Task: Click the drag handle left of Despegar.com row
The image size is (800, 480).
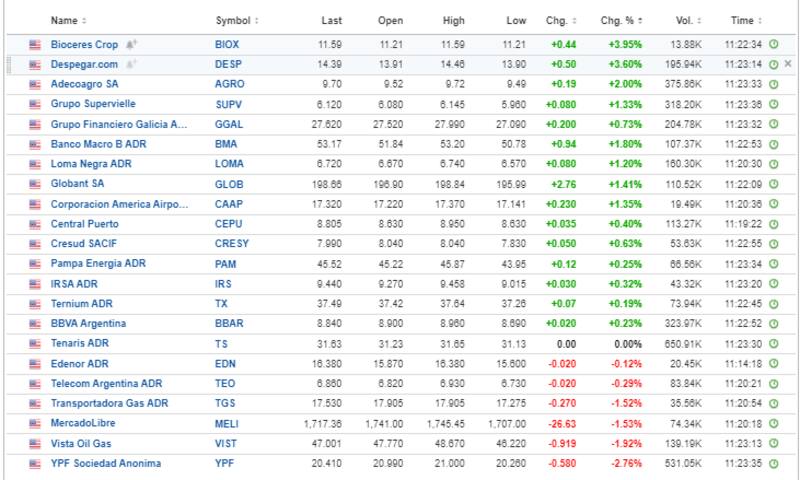Action: (9, 64)
